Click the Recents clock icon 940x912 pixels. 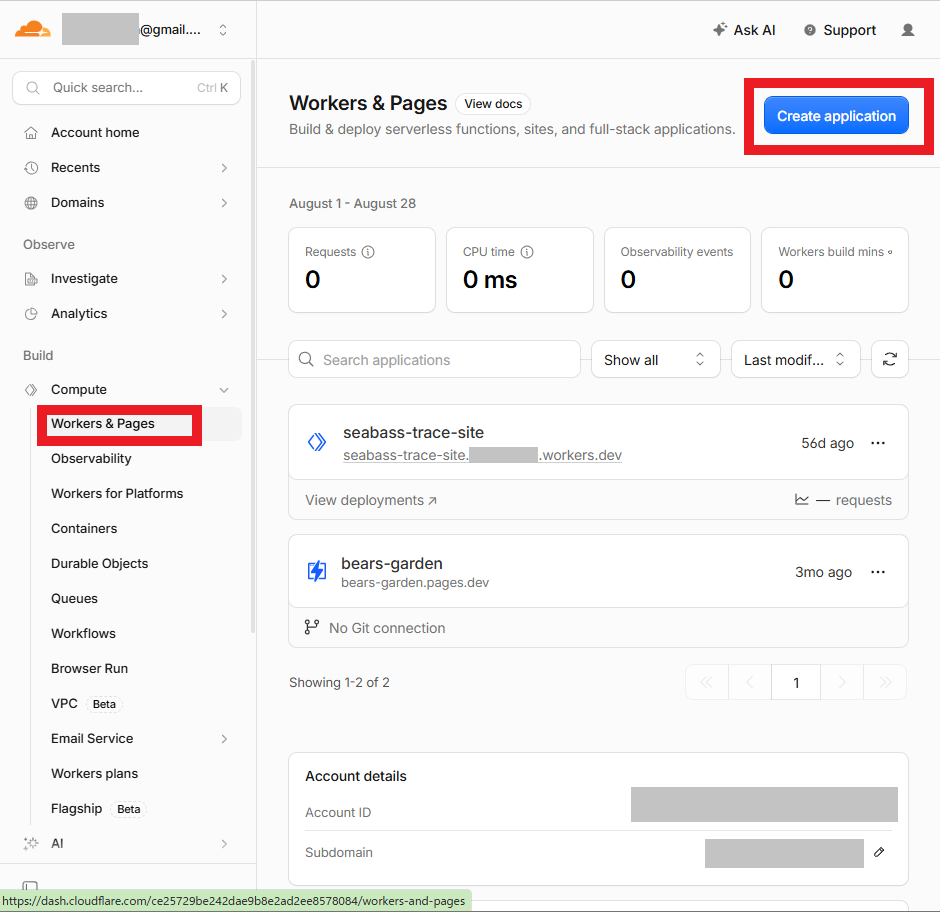click(x=31, y=168)
